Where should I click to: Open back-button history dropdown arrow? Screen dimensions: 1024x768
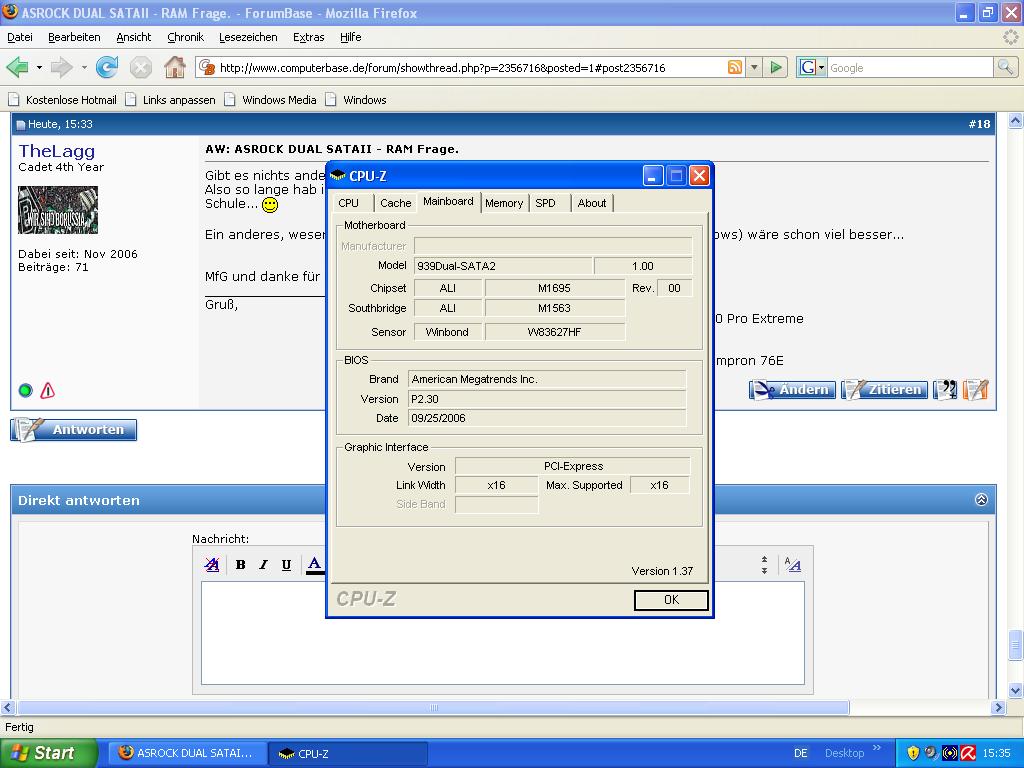click(39, 67)
